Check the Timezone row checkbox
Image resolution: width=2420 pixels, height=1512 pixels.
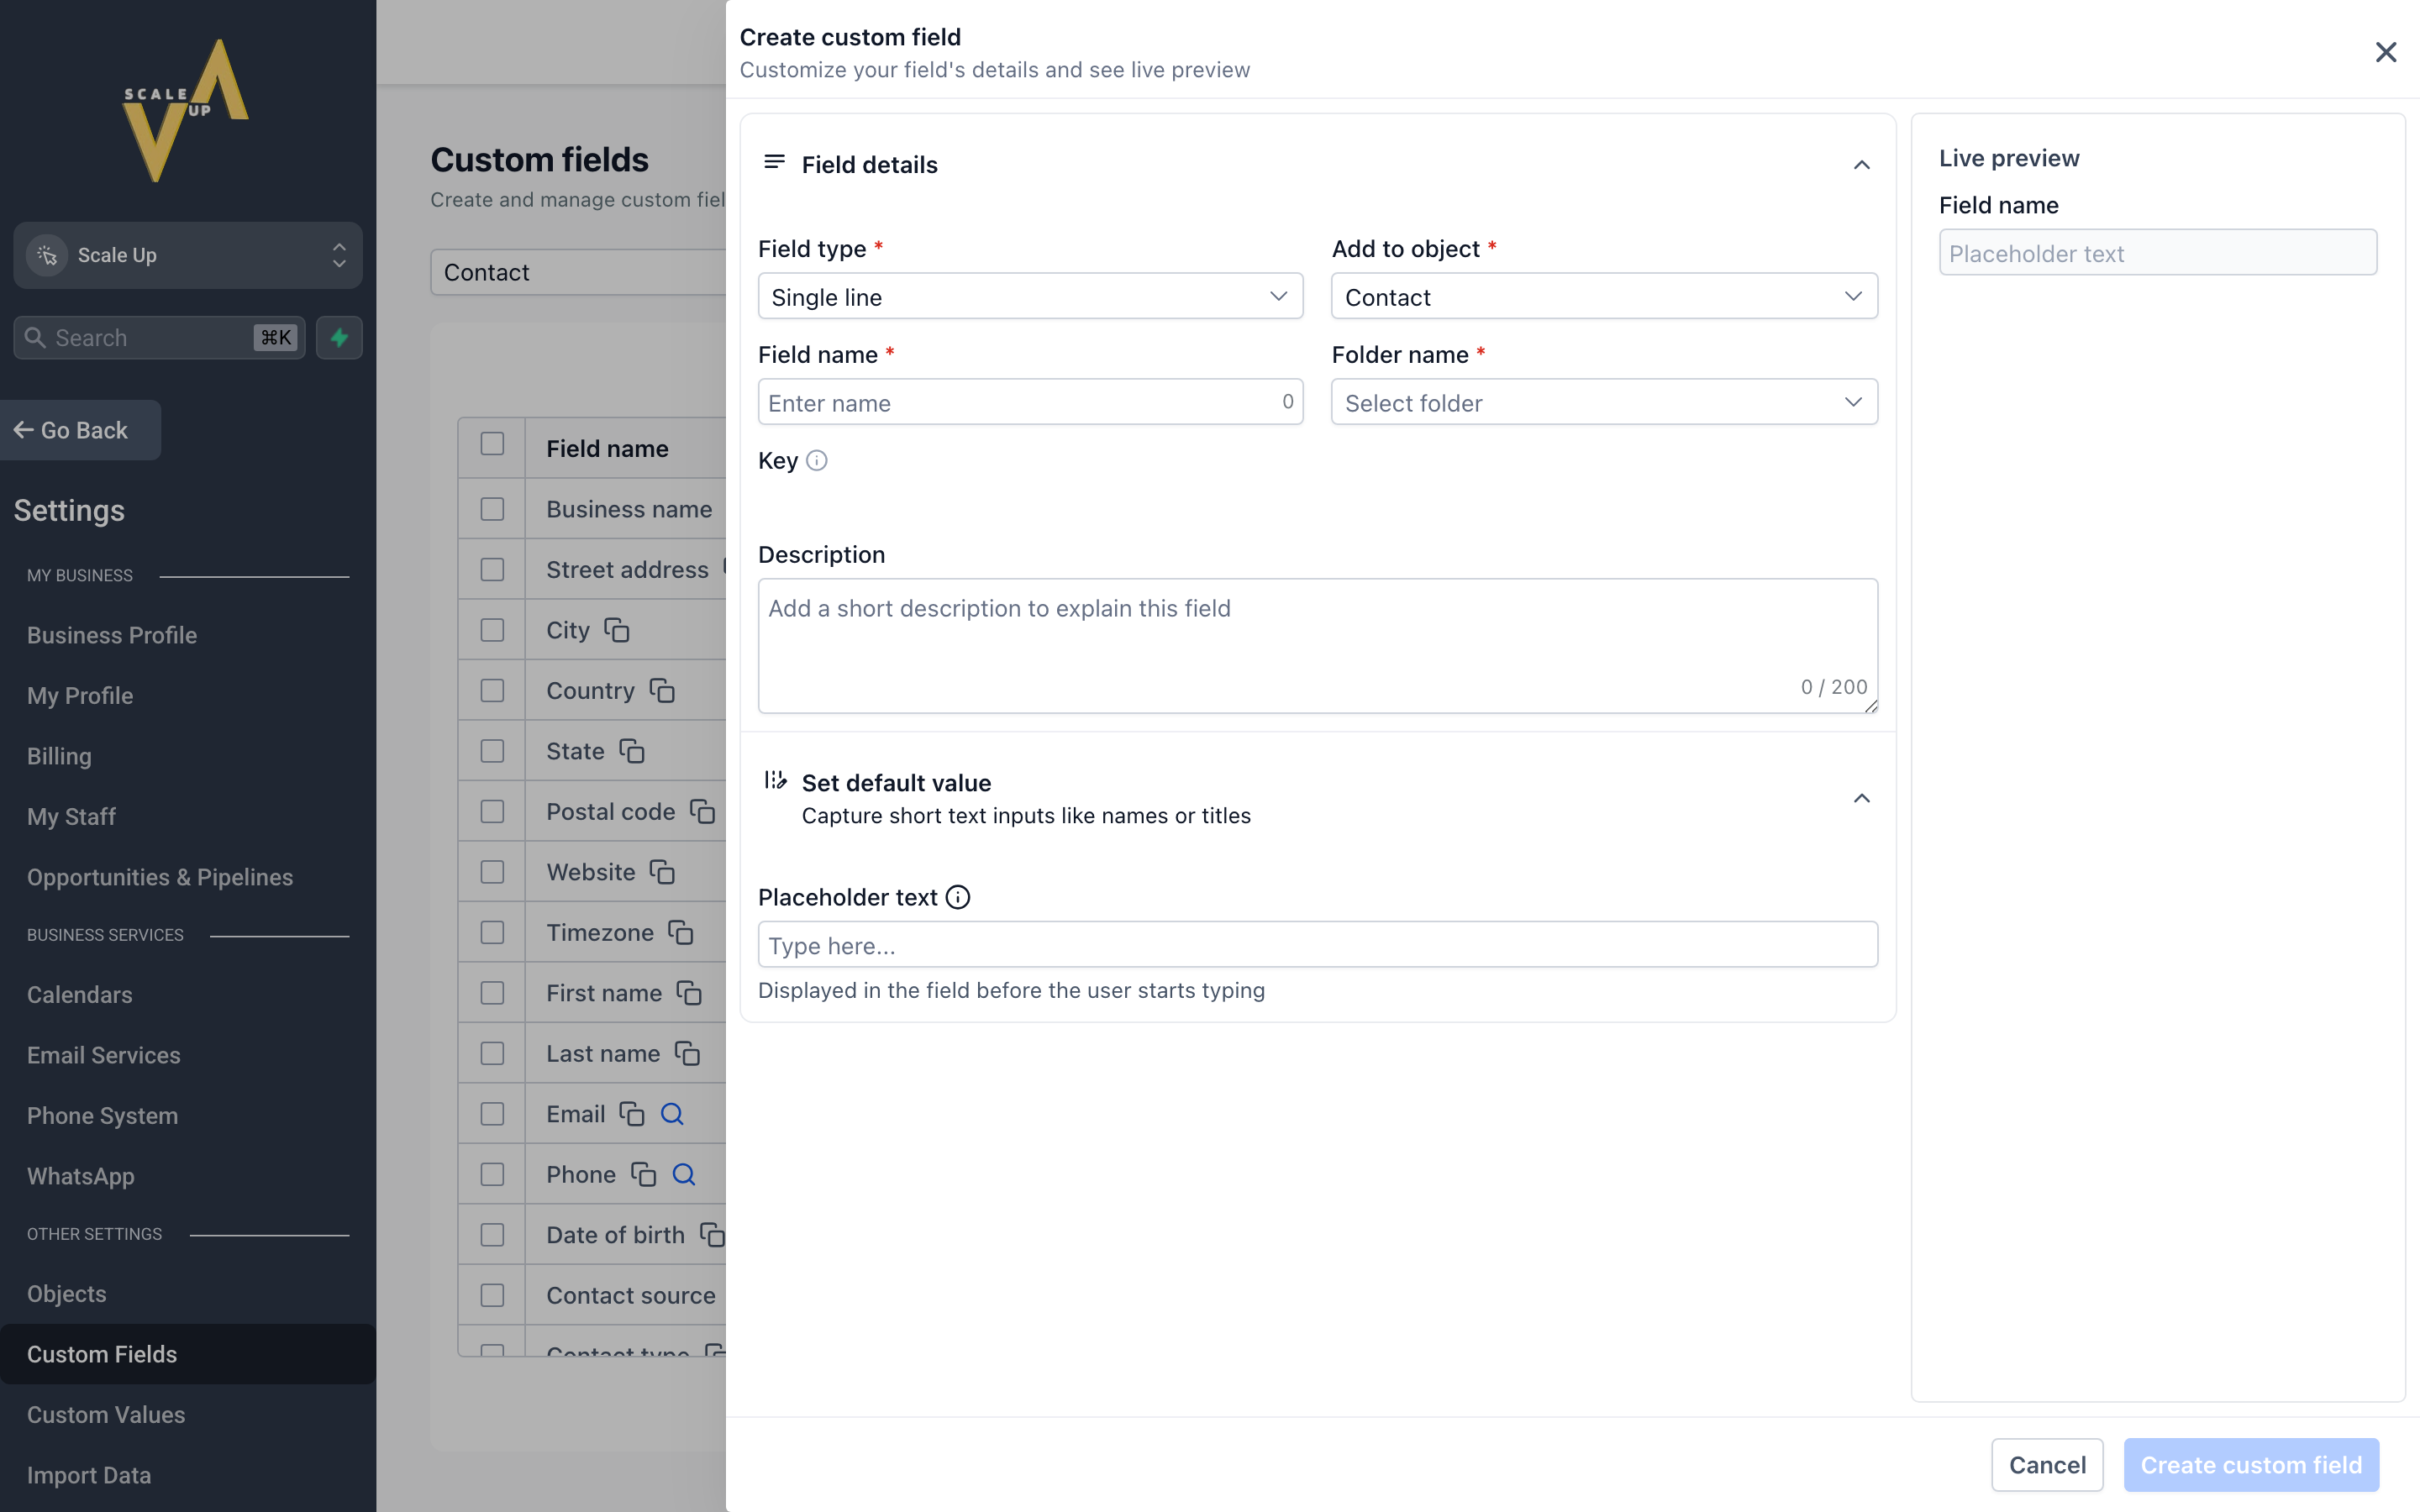pyautogui.click(x=492, y=933)
